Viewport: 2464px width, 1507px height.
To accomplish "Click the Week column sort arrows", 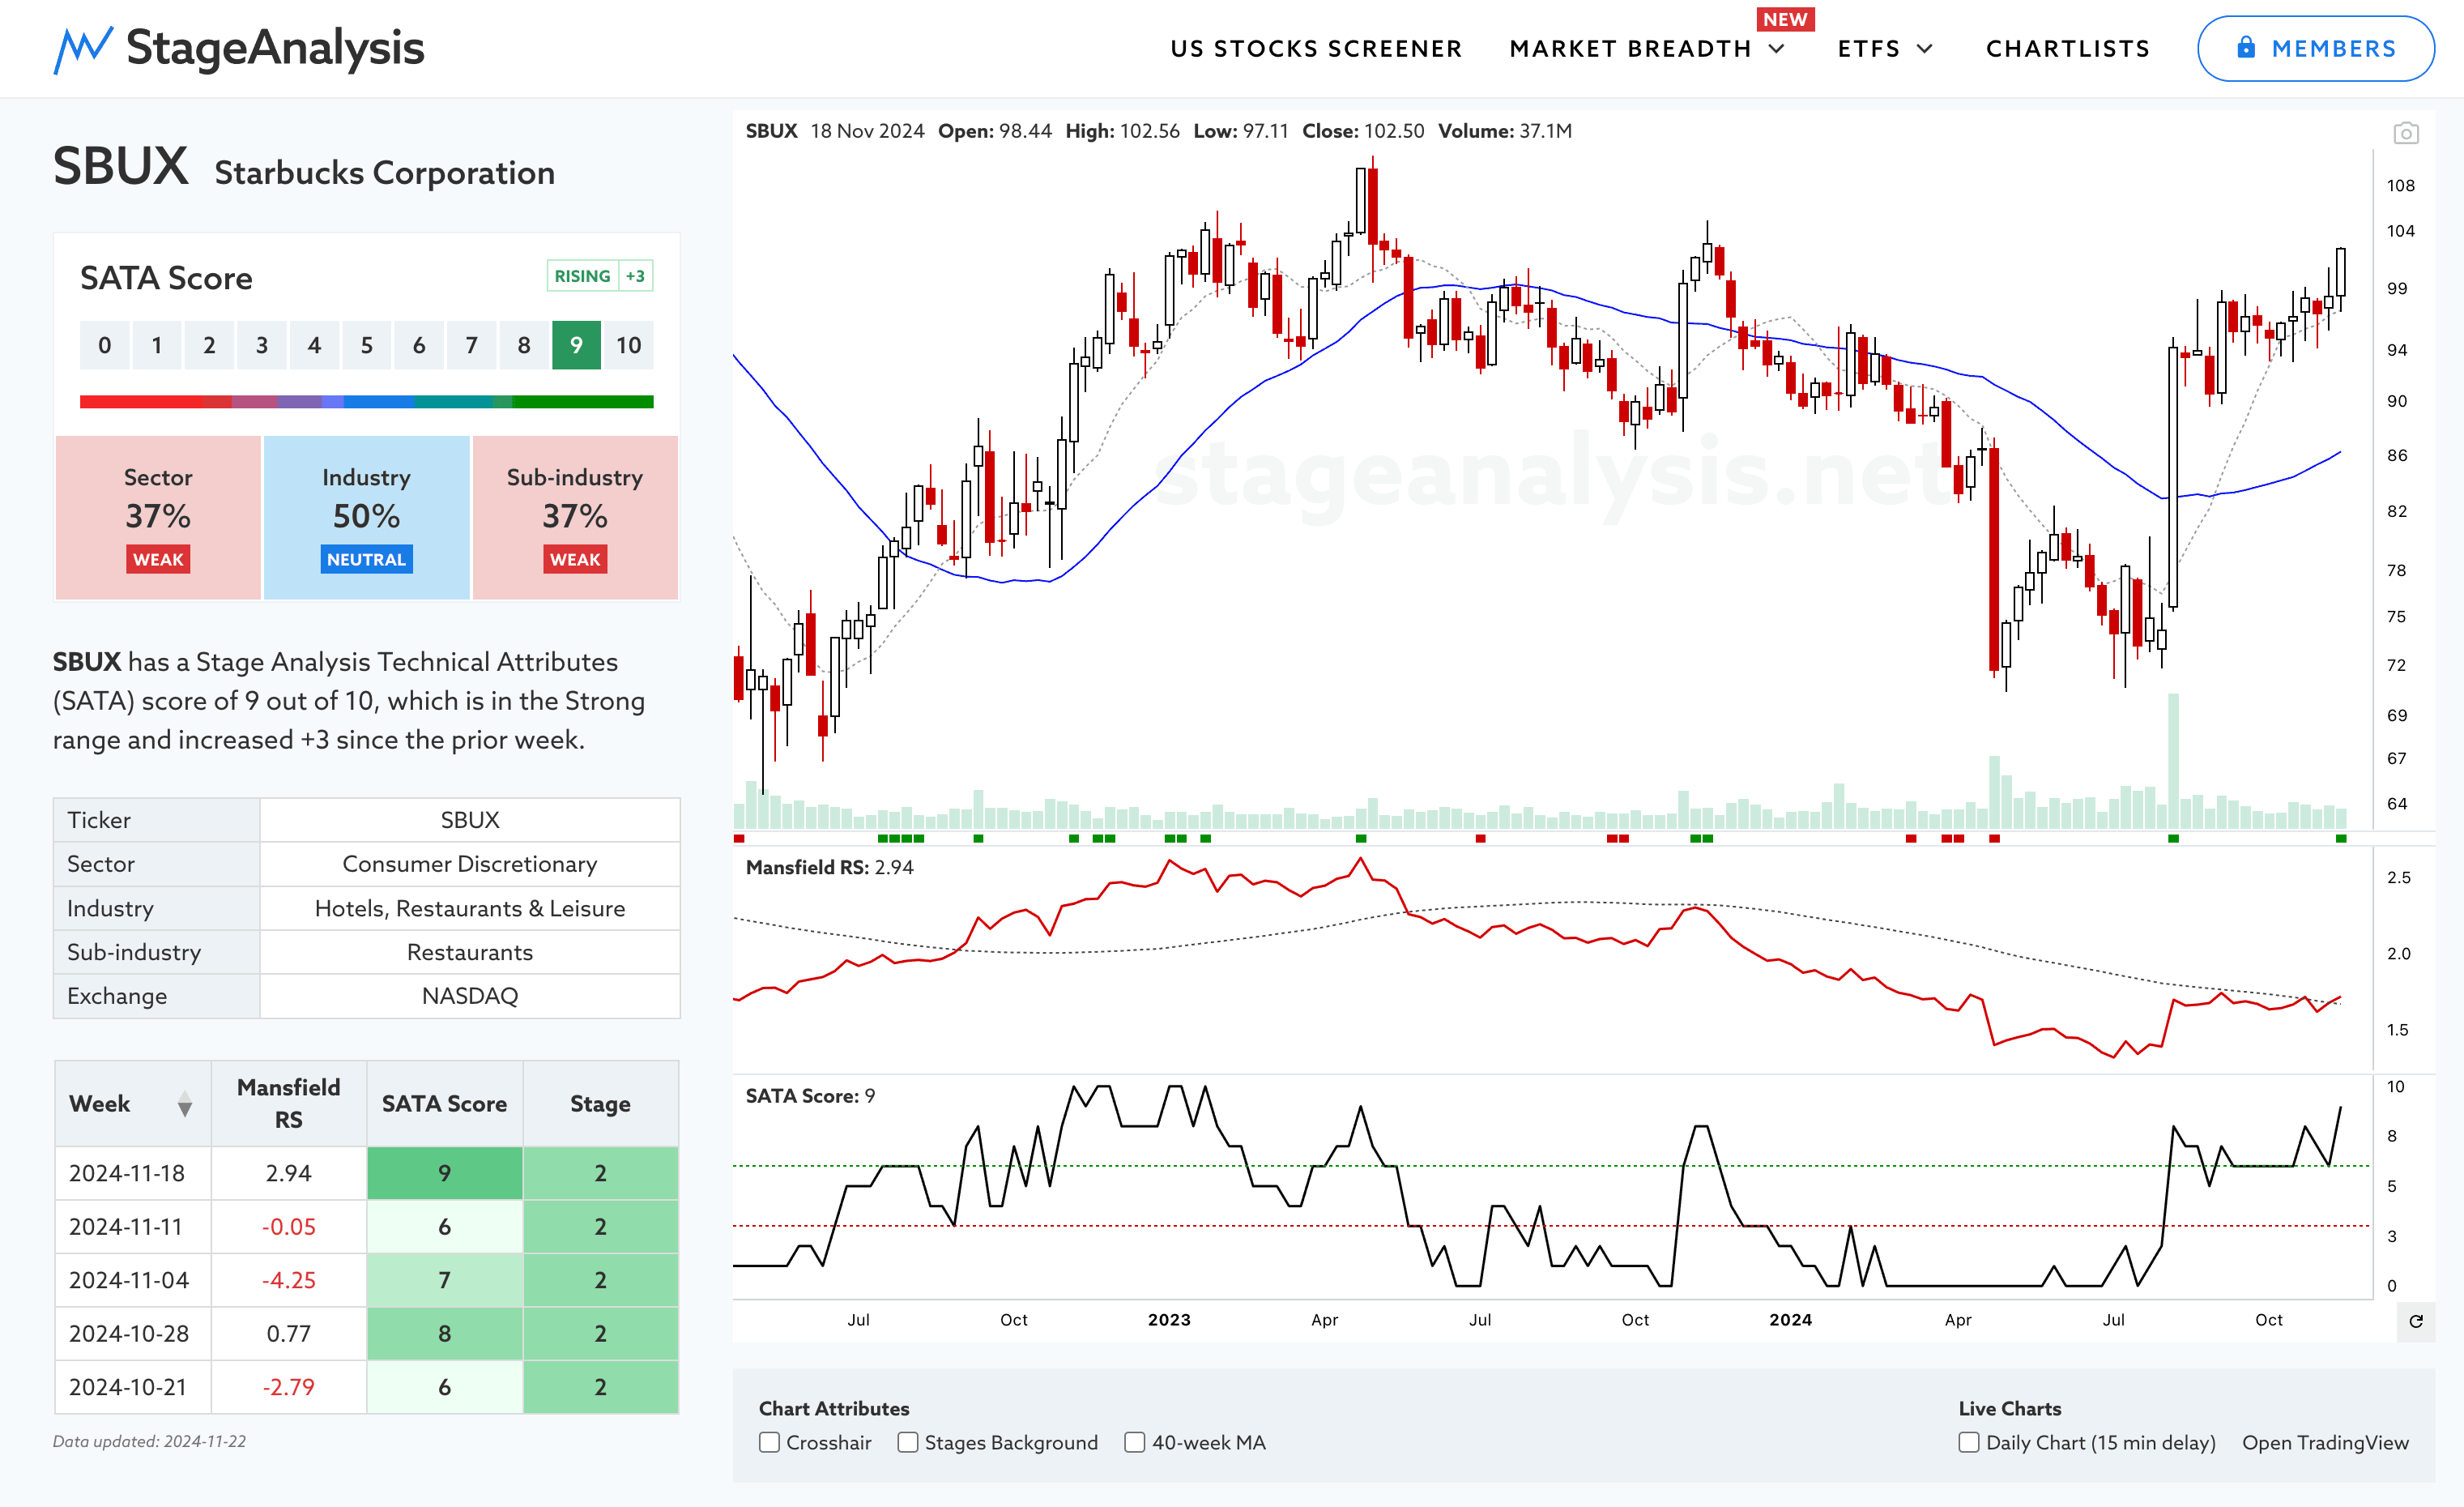I will point(184,1105).
